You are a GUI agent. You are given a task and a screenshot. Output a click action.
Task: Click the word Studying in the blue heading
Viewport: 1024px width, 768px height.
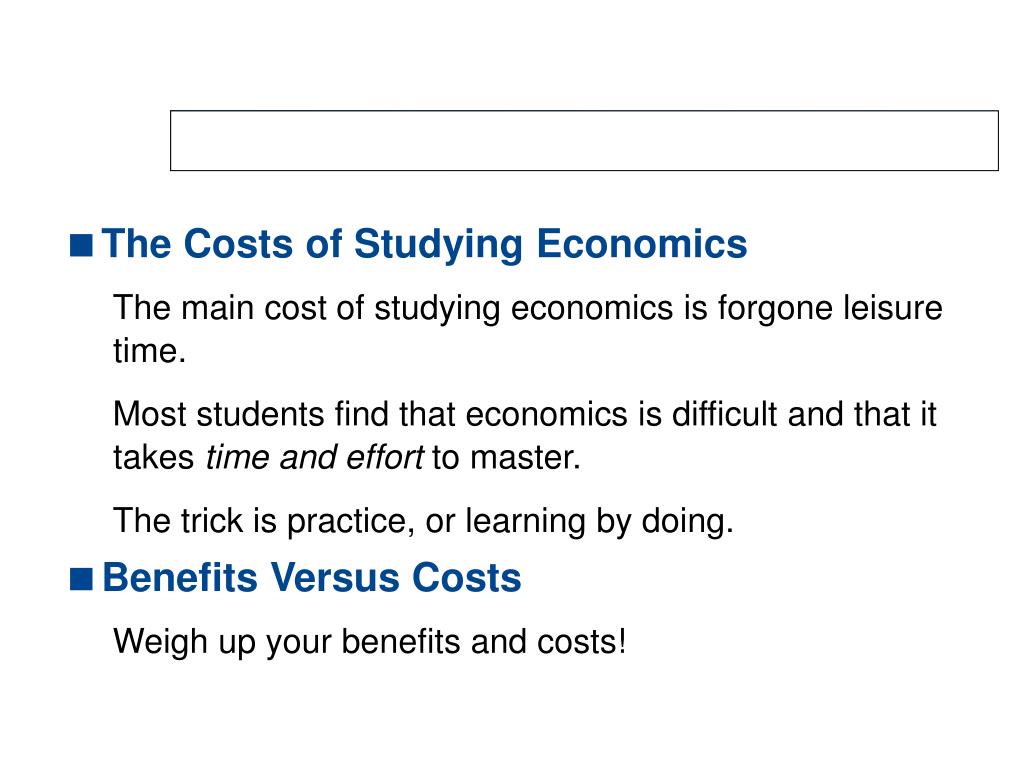(x=438, y=245)
